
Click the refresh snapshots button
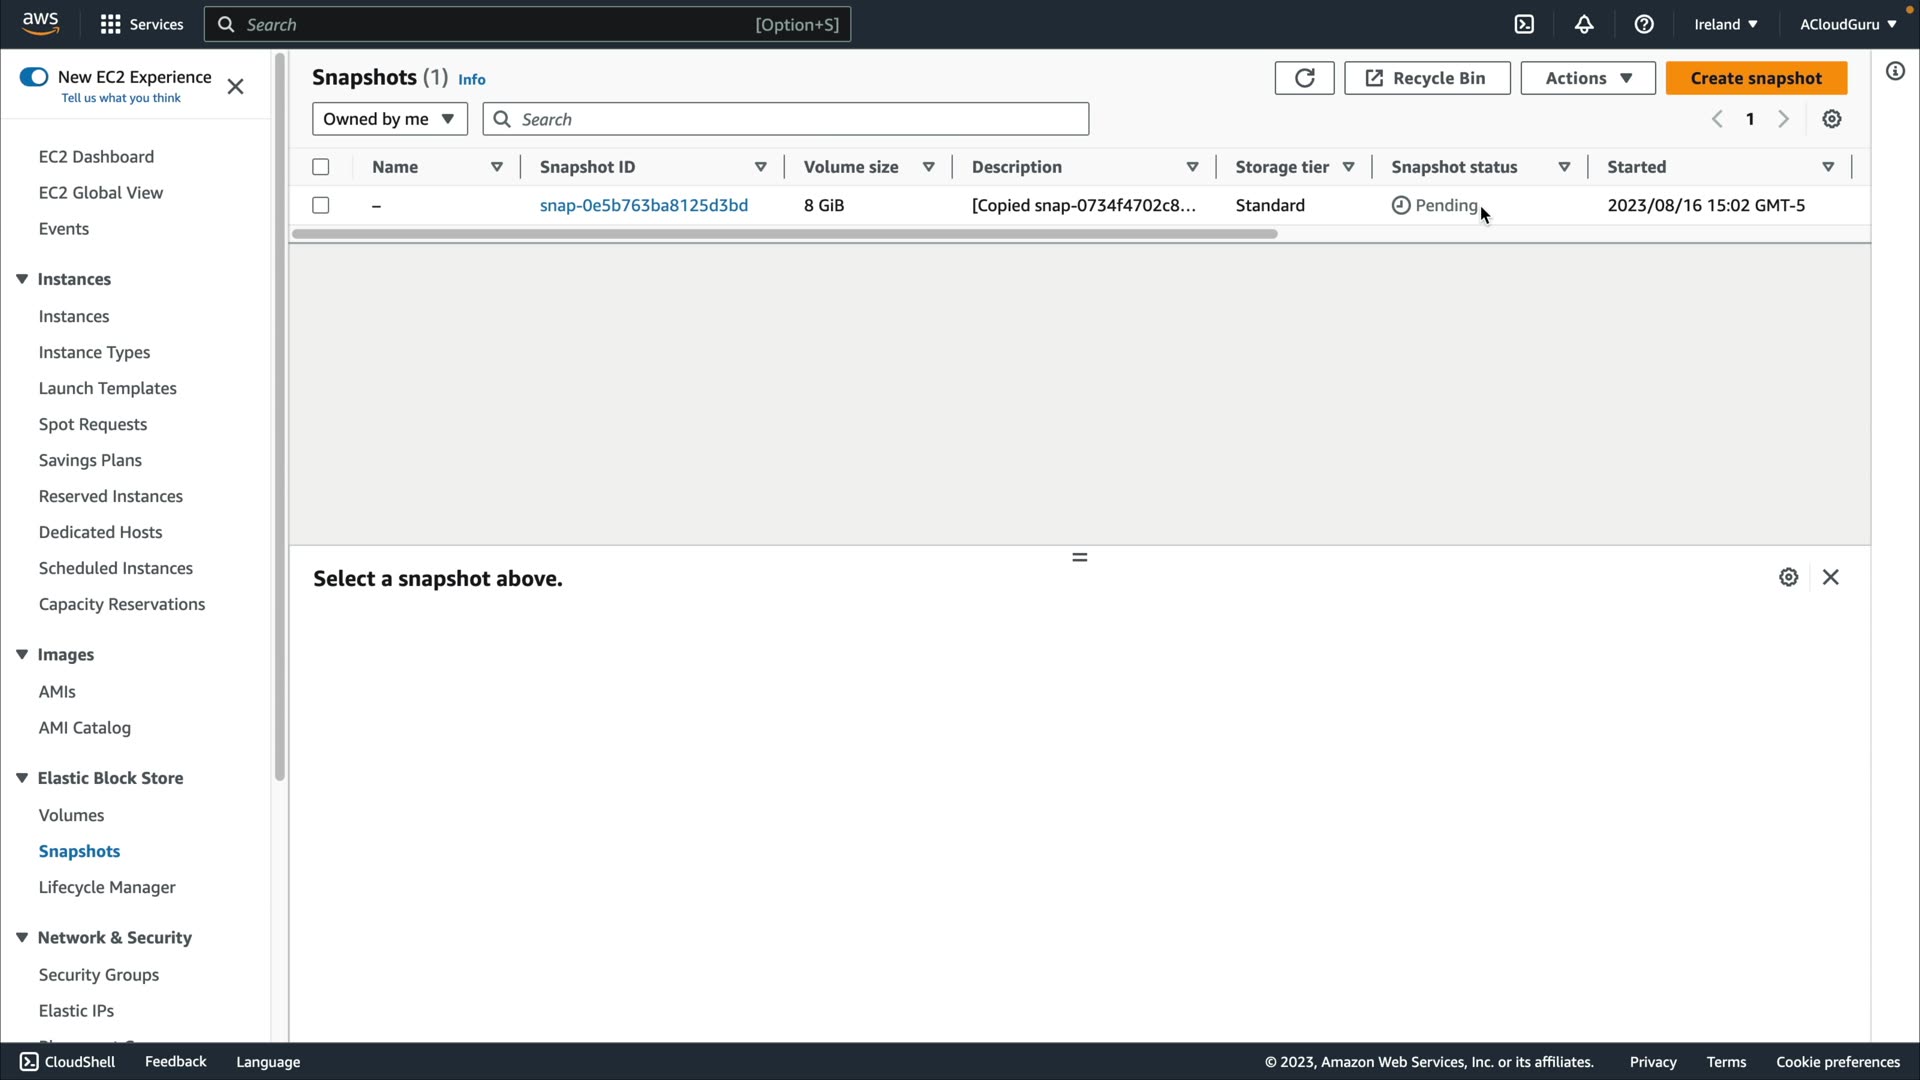click(x=1304, y=78)
